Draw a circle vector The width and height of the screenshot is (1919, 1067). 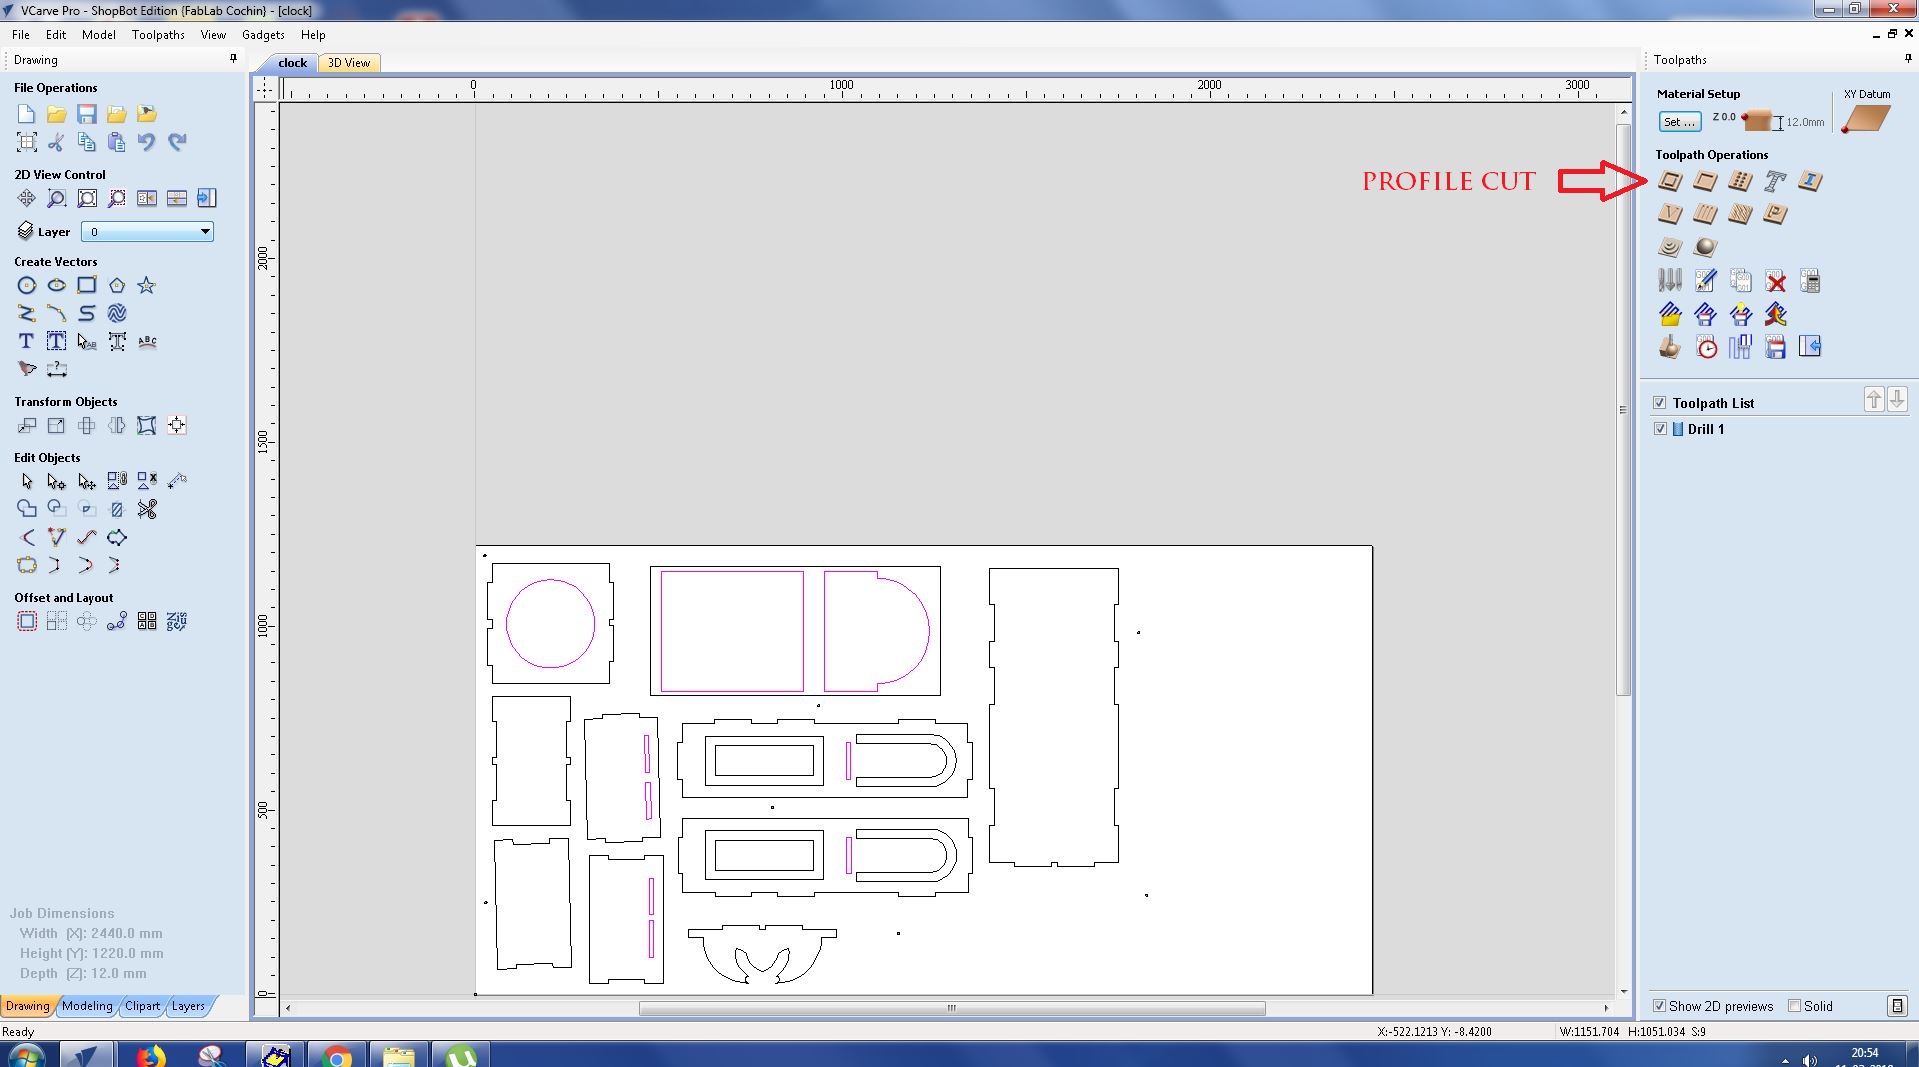(x=27, y=286)
